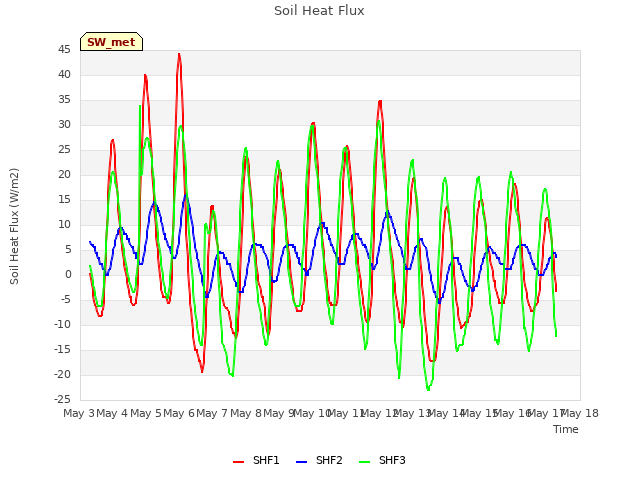Toggle the SHF2 legend entry
Image resolution: width=640 pixels, height=480 pixels.
[x=319, y=460]
